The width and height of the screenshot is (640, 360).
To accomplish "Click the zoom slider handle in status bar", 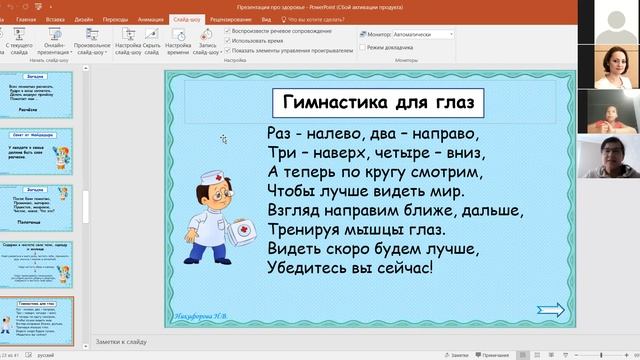I will click(x=601, y=355).
